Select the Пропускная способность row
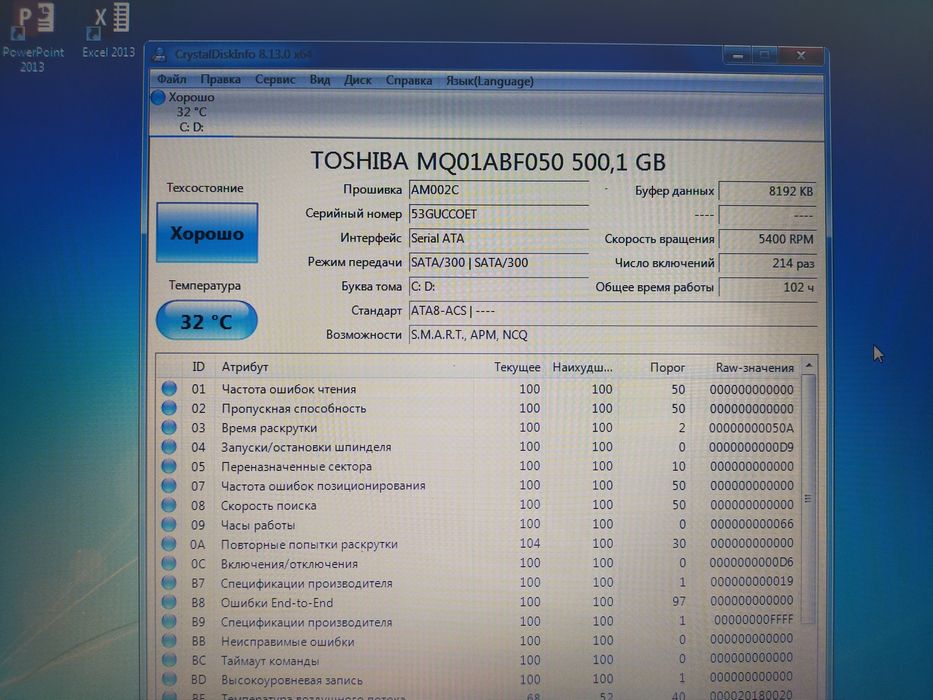Screen dimensions: 933x700 point(478,408)
